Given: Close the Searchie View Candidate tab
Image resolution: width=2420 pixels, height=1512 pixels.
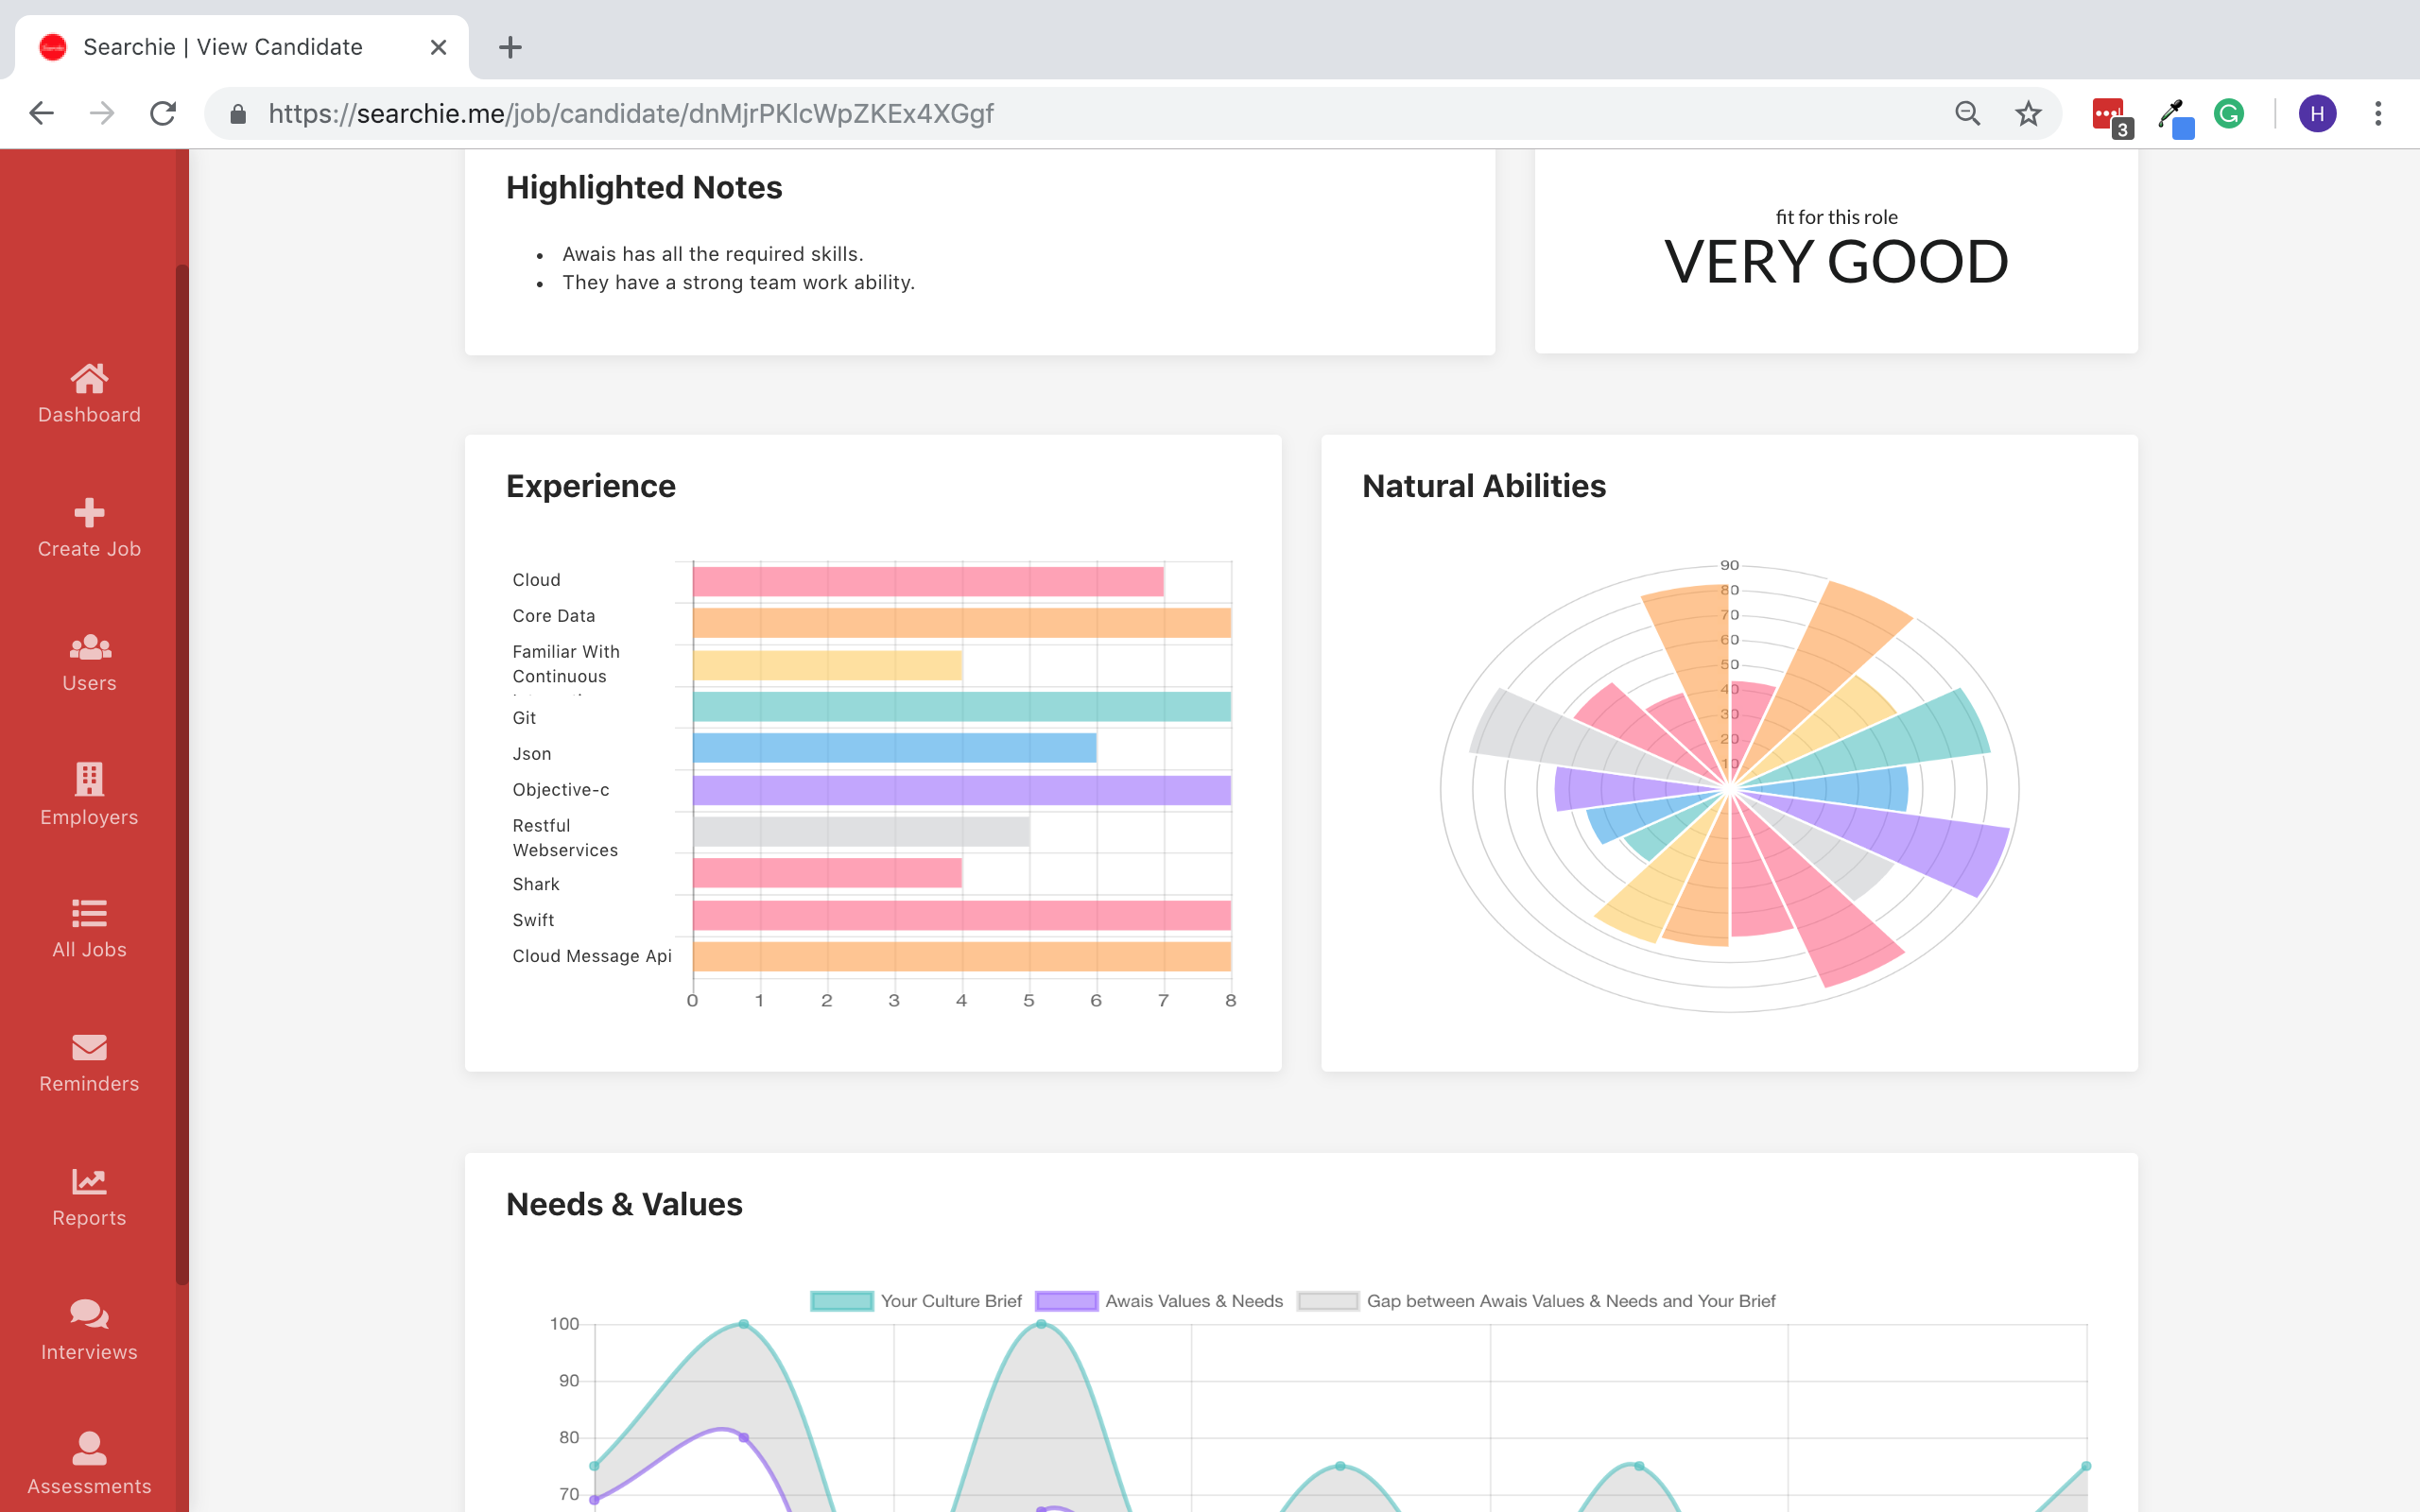Looking at the screenshot, I should pyautogui.click(x=438, y=47).
